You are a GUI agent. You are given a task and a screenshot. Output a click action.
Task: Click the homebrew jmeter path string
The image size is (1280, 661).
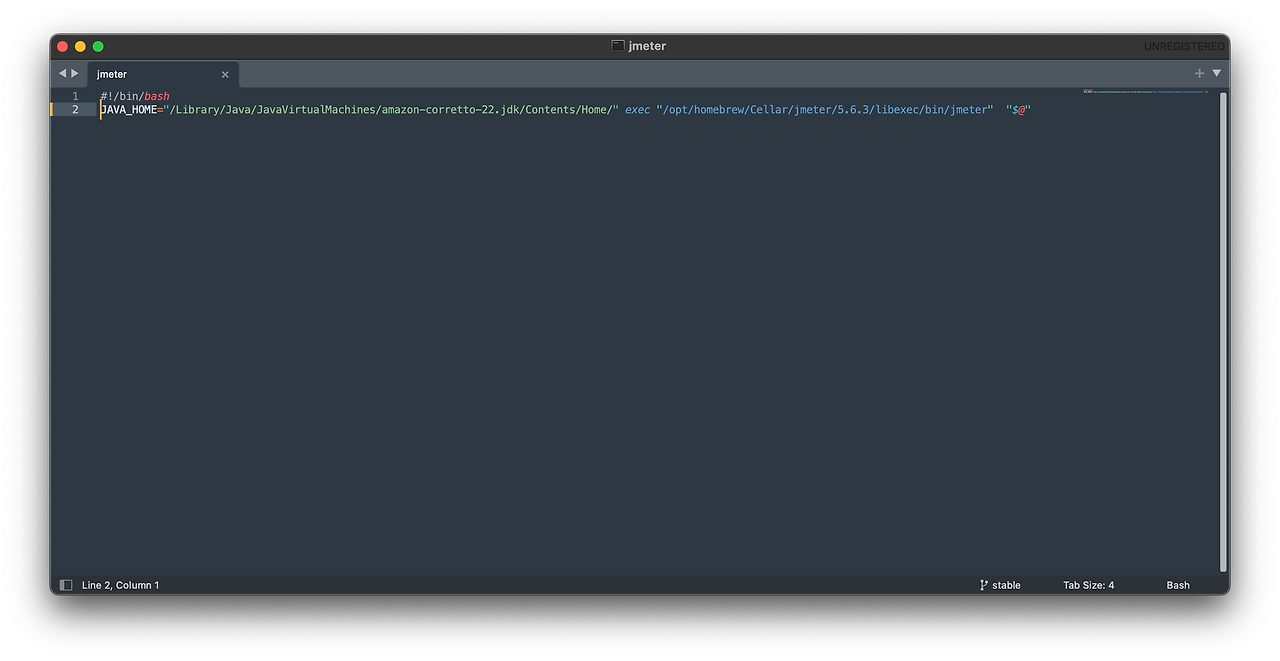coord(824,109)
